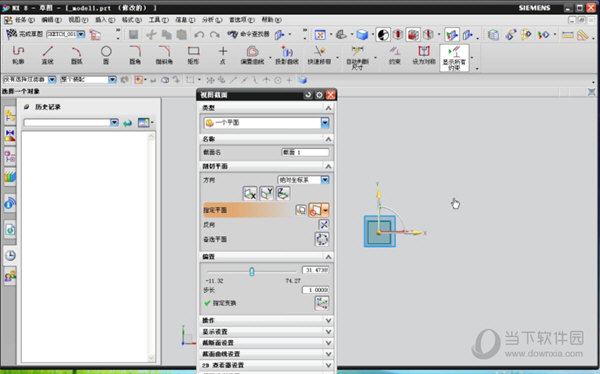Screen dimensions: 600x374
Task: Open the Specify Plane method dropdown arrow
Action: pos(326,210)
